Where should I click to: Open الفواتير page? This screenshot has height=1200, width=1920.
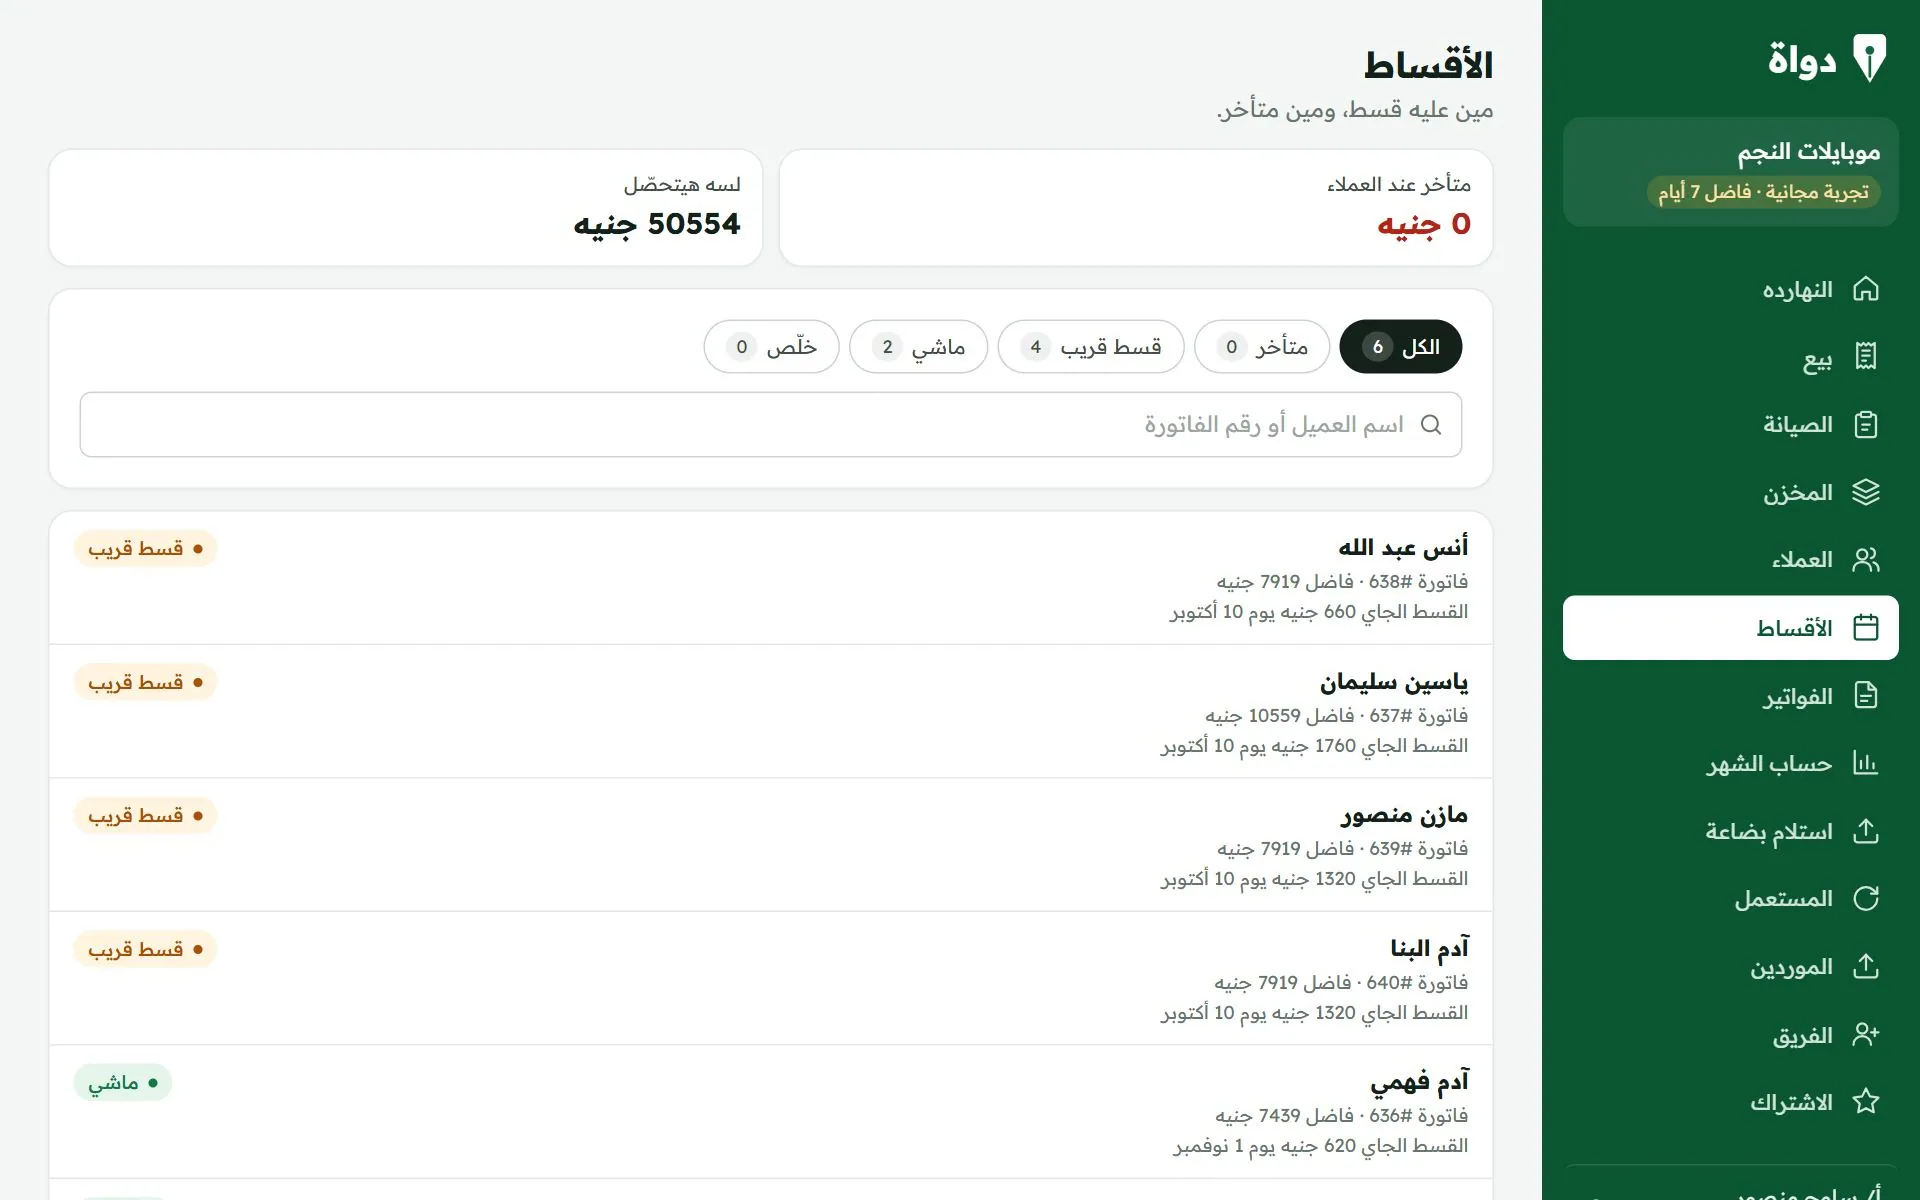(1730, 696)
